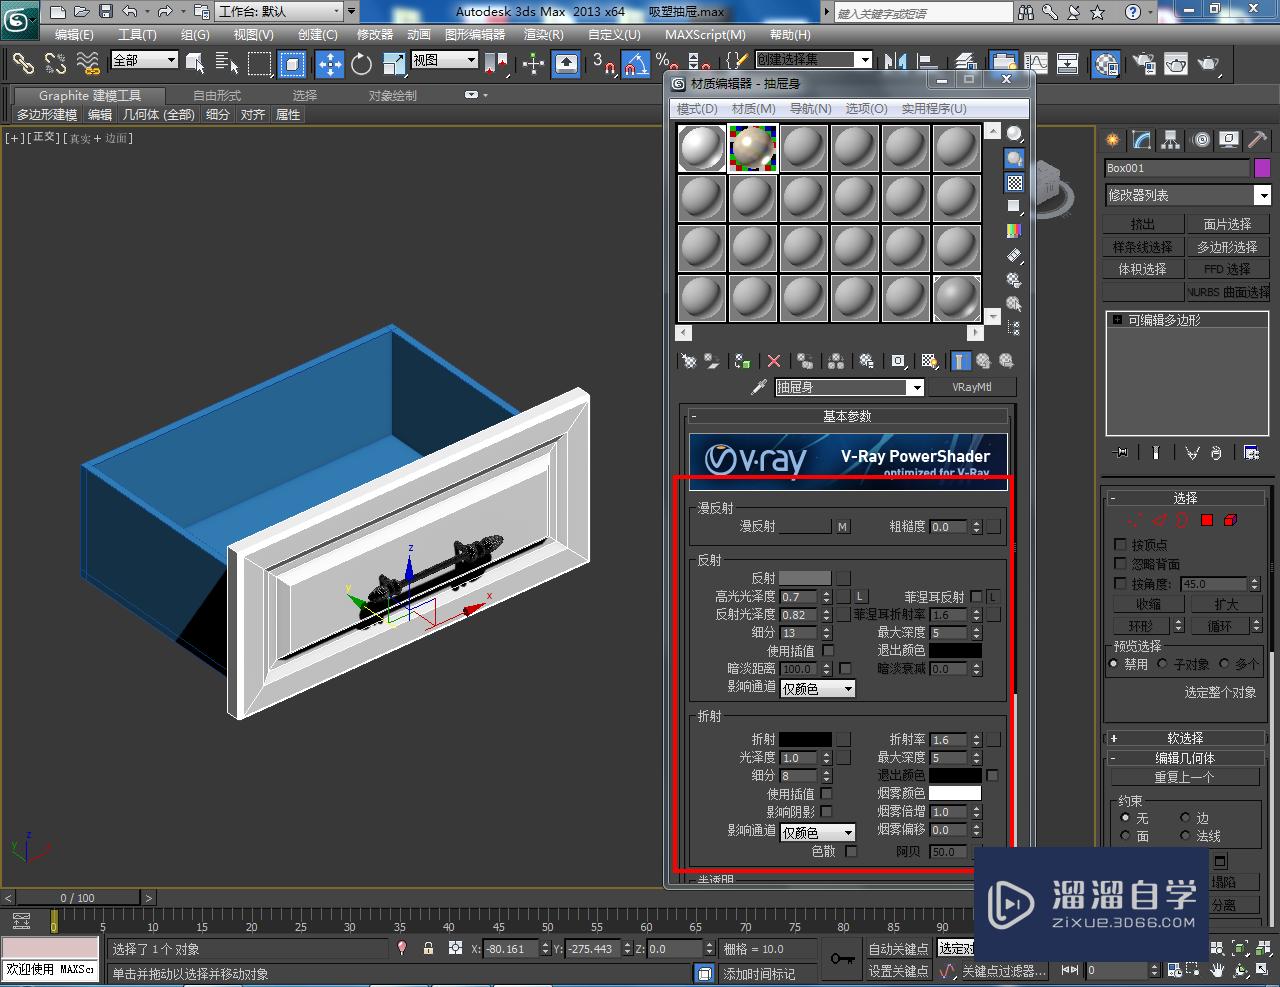Image resolution: width=1280 pixels, height=987 pixels.
Task: Click the VRayMtl material type button
Action: click(972, 387)
